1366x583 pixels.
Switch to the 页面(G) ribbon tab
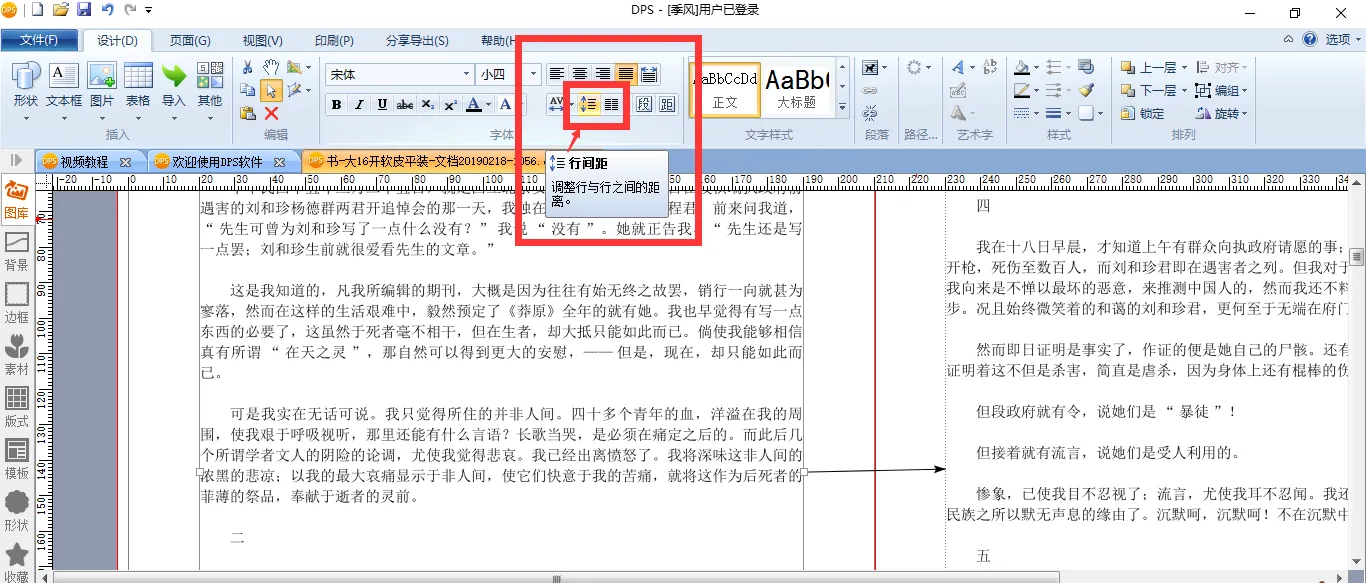click(190, 41)
